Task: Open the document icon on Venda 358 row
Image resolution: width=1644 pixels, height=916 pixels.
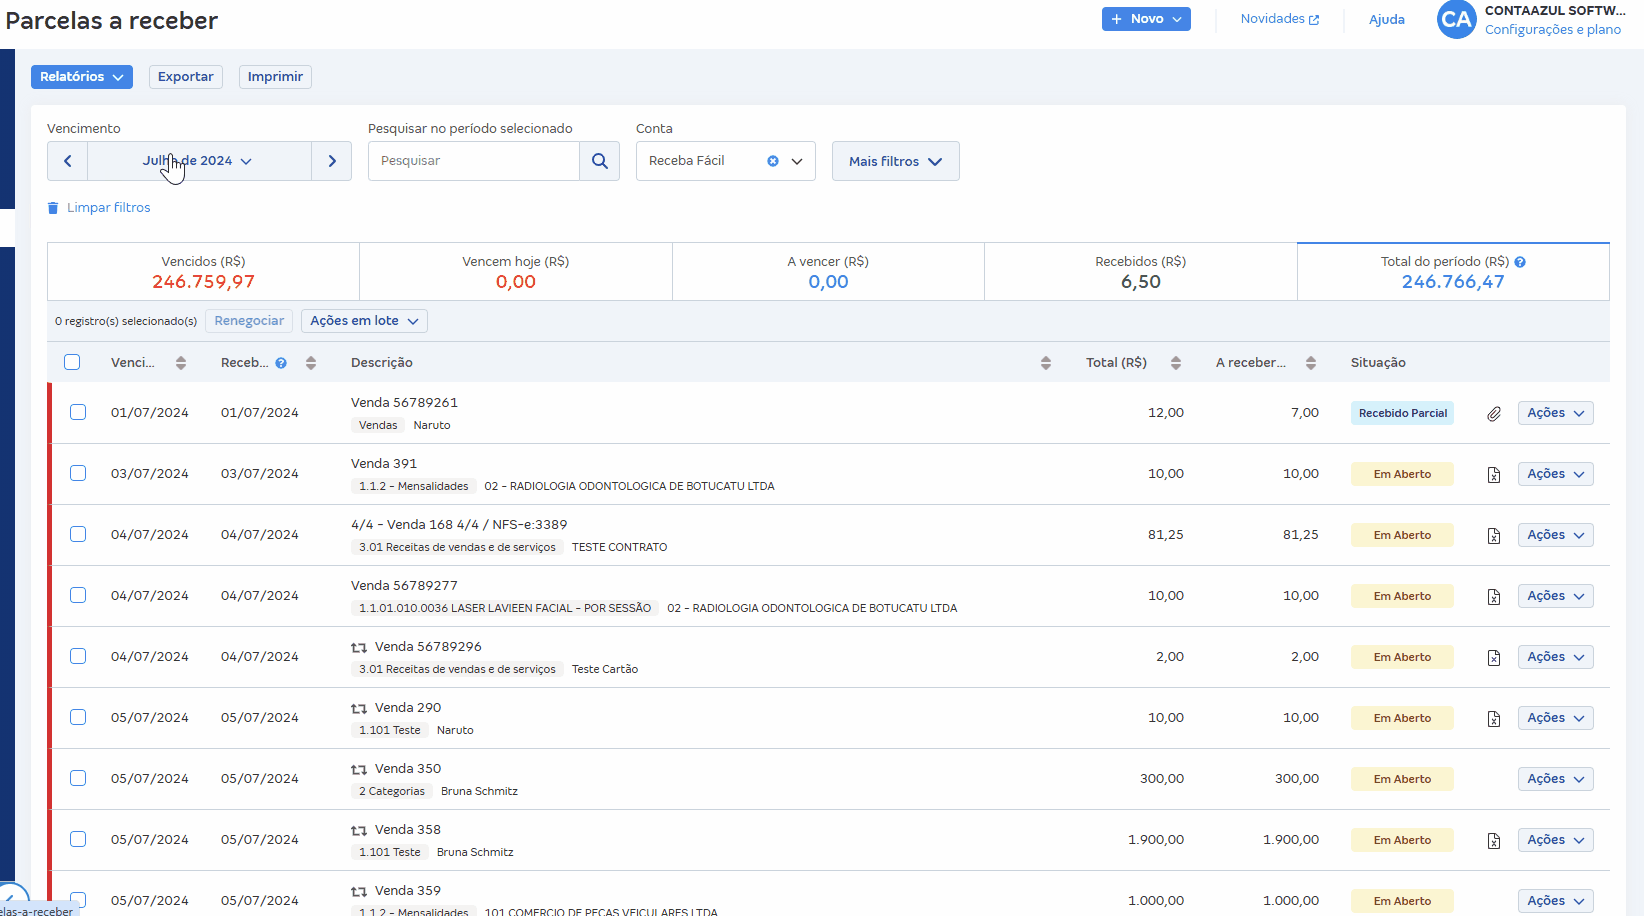Action: tap(1494, 841)
